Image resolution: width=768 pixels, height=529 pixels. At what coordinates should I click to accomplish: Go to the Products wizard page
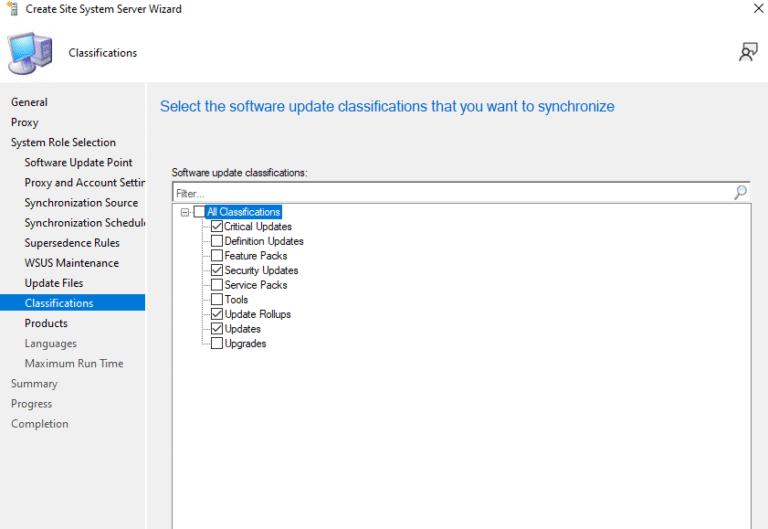tap(46, 323)
